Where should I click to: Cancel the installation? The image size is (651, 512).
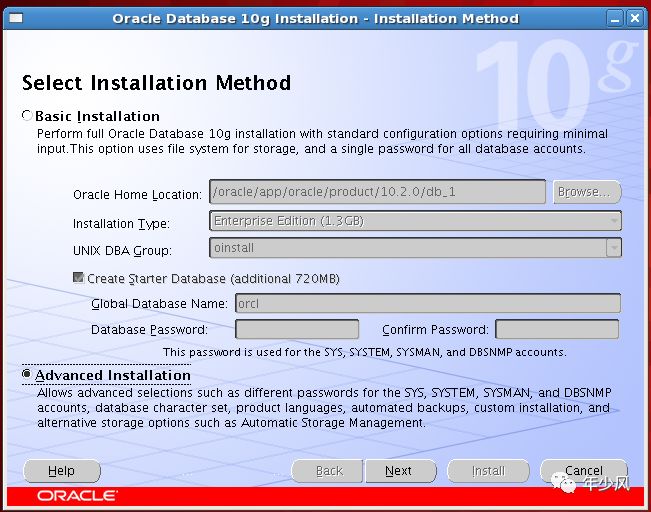pyautogui.click(x=584, y=471)
